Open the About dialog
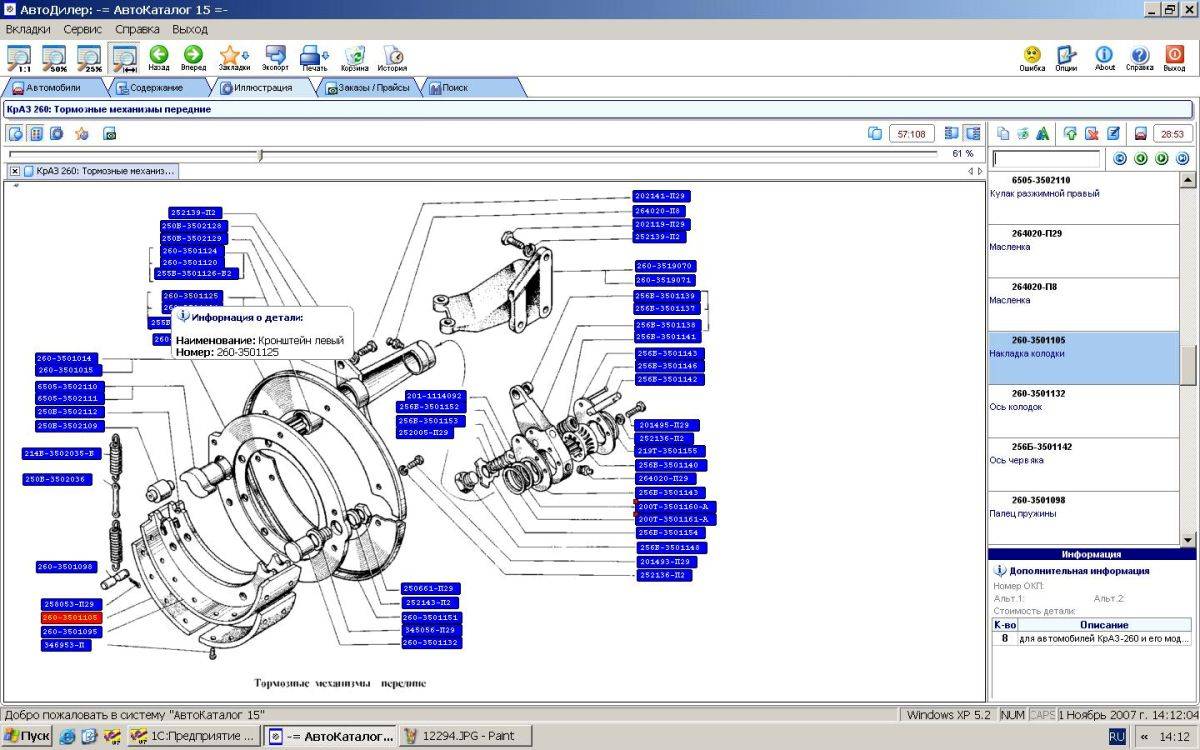The height and width of the screenshot is (750, 1200). tap(1104, 58)
